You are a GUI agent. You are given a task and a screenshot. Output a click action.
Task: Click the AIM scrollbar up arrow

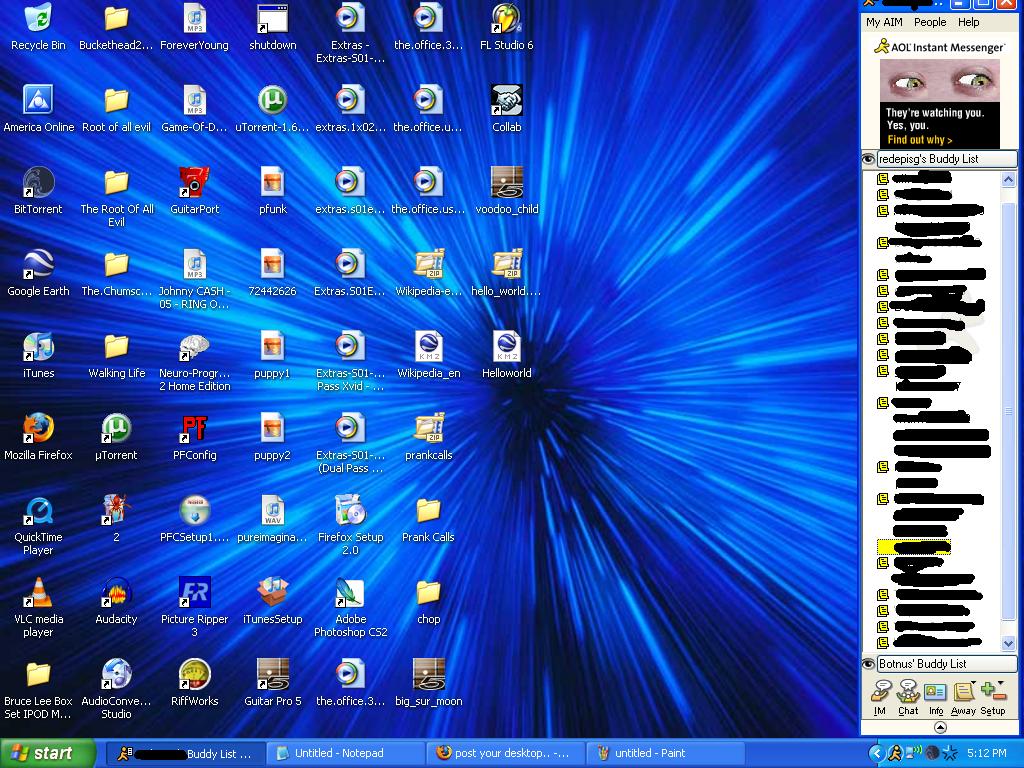pos(1008,179)
